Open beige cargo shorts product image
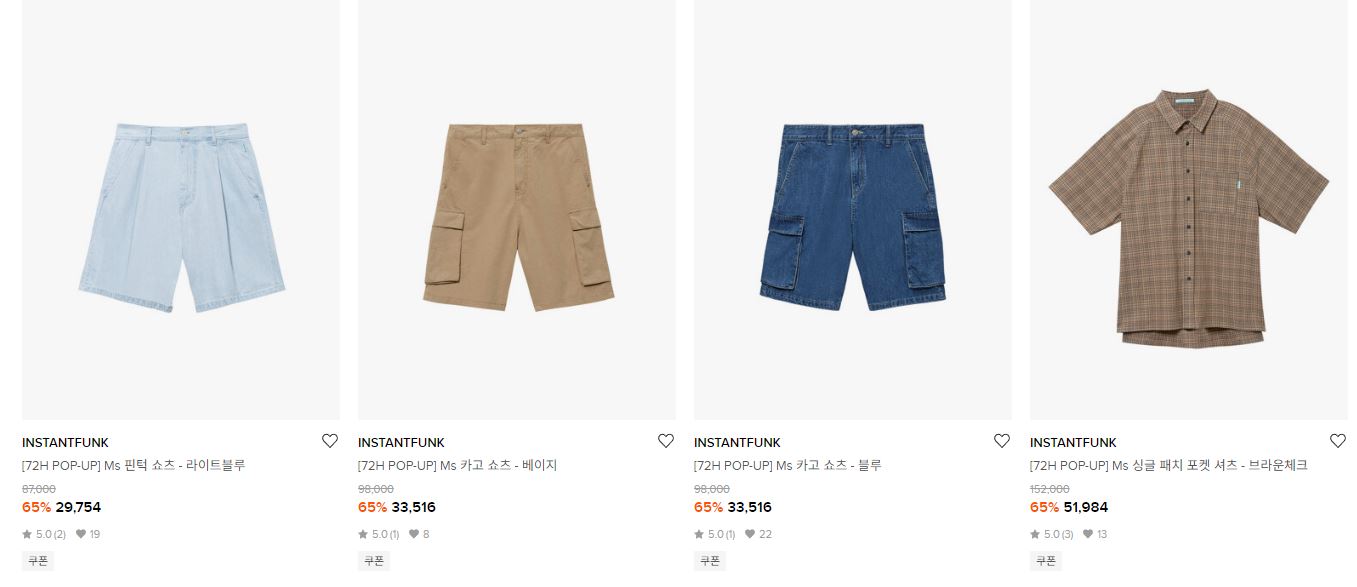Viewport: 1357px width, 587px height. tap(517, 210)
